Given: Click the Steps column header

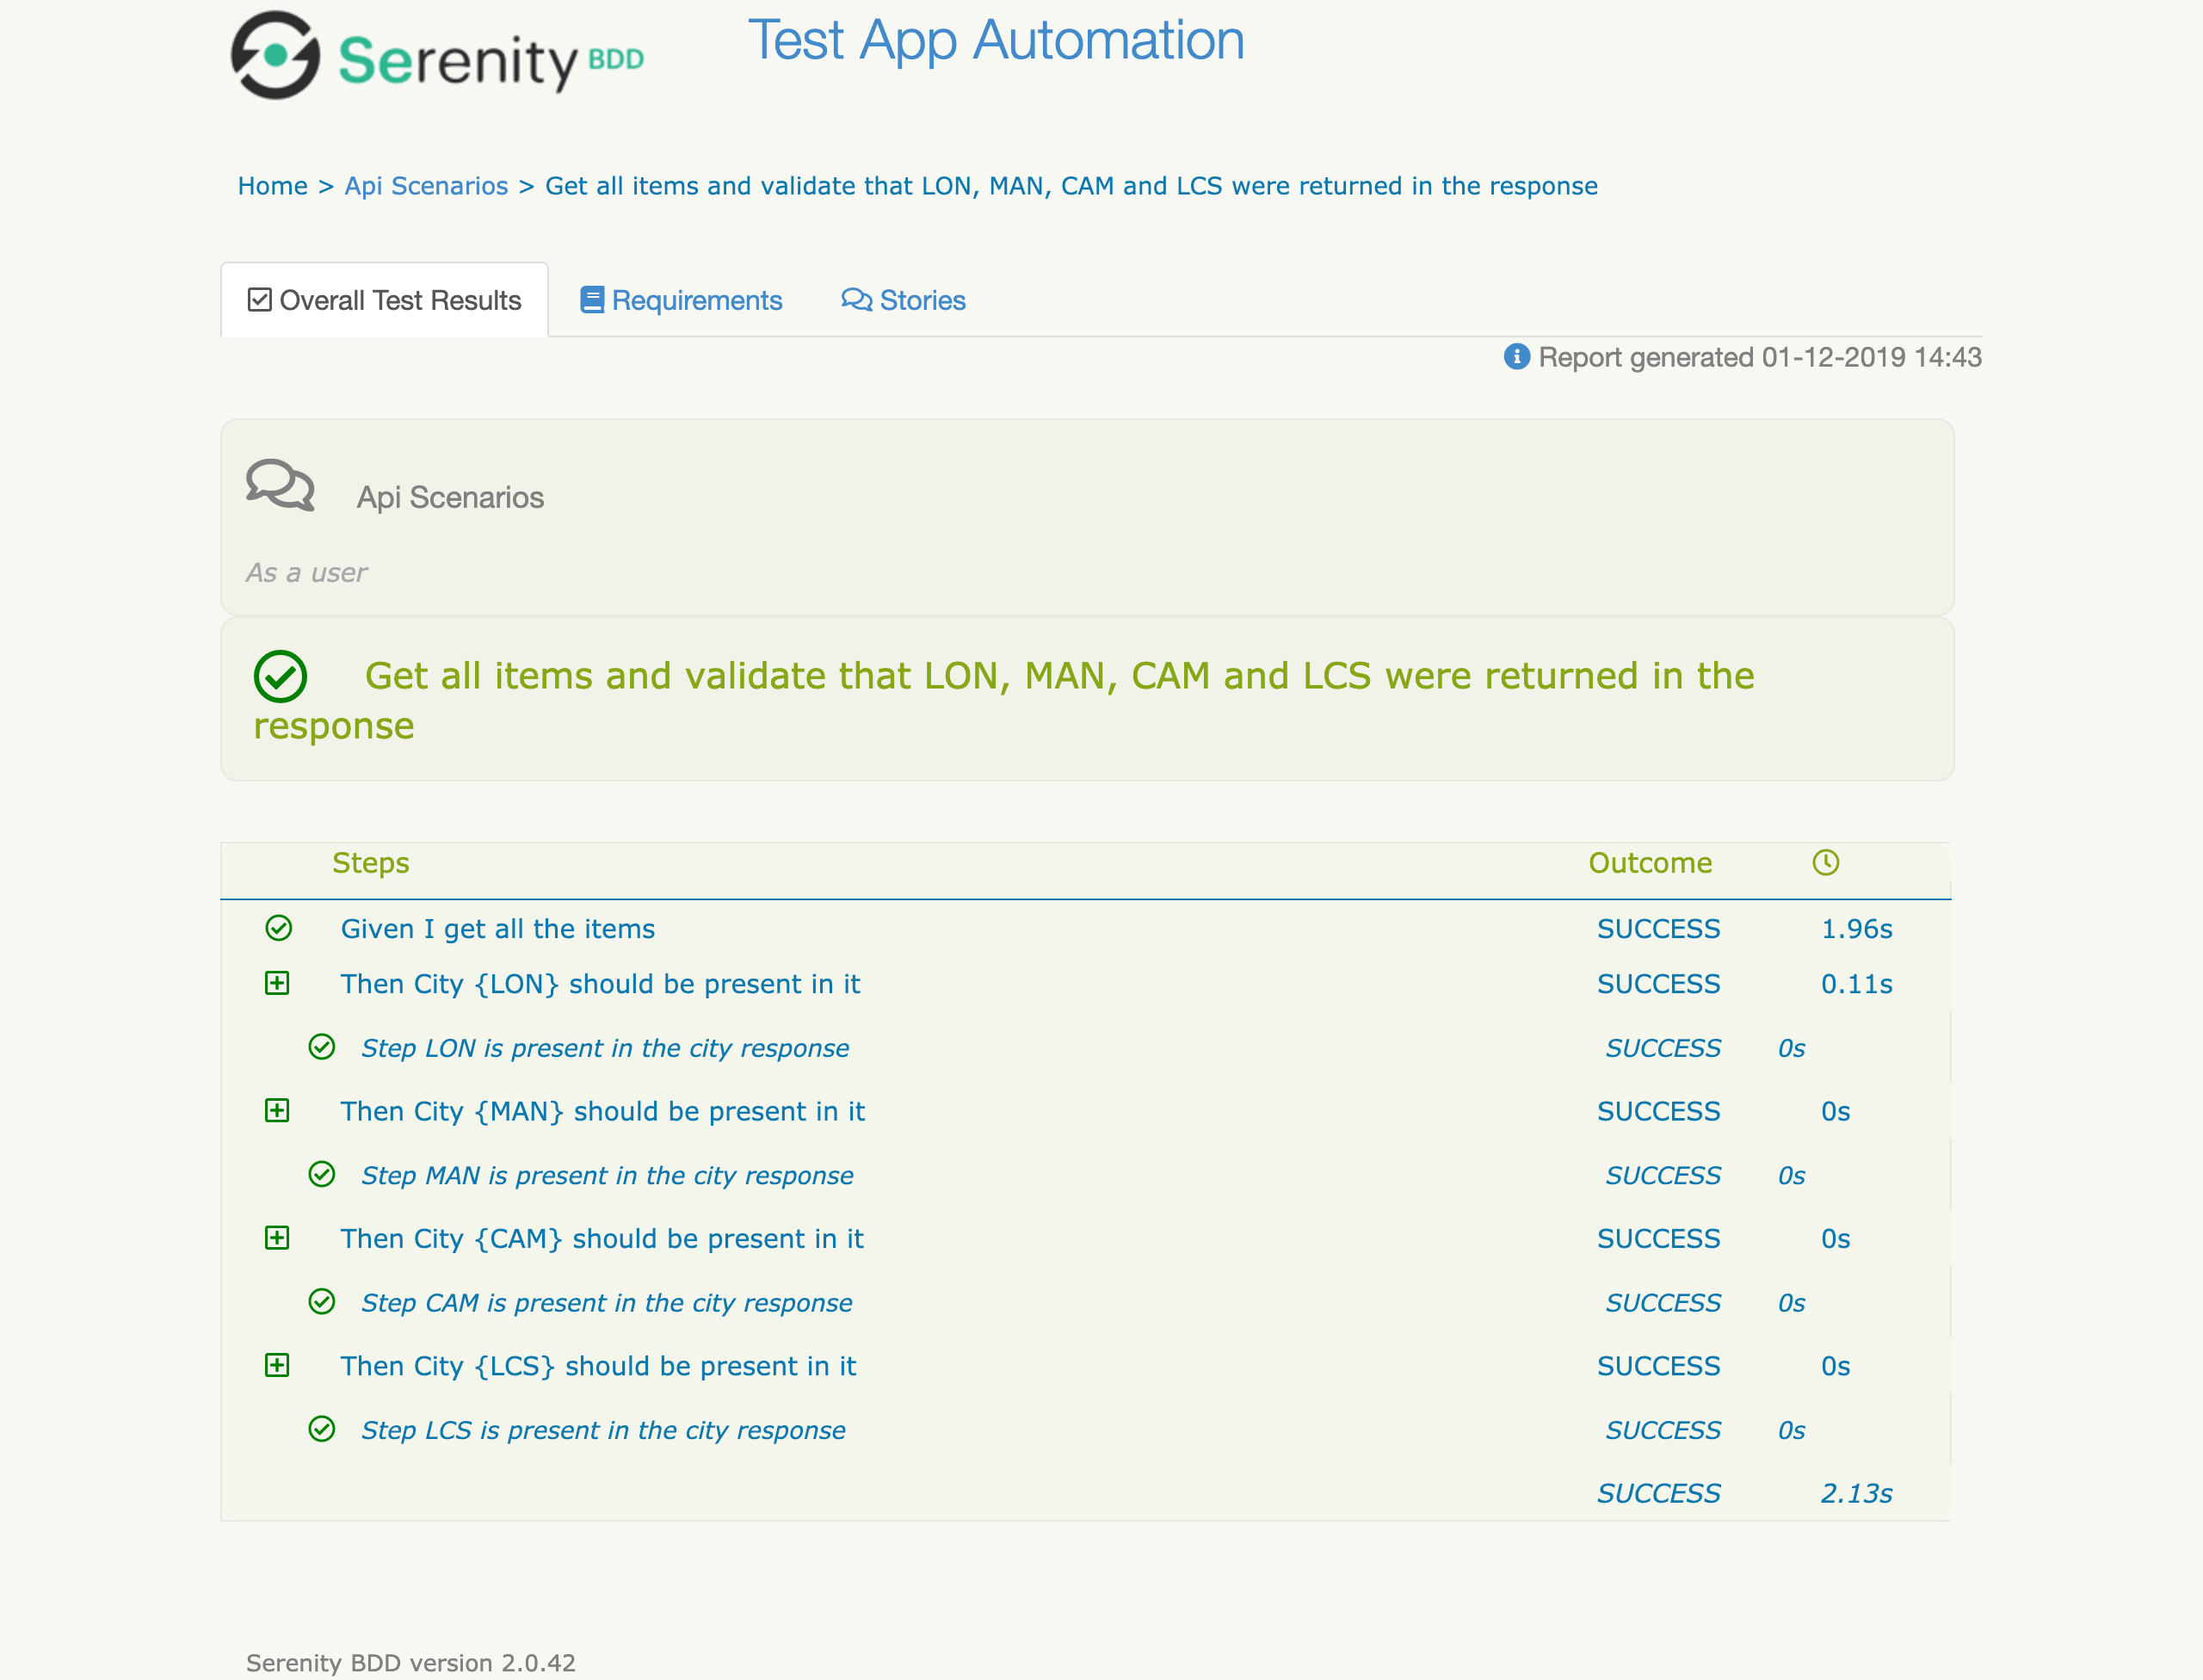Looking at the screenshot, I should point(370,863).
